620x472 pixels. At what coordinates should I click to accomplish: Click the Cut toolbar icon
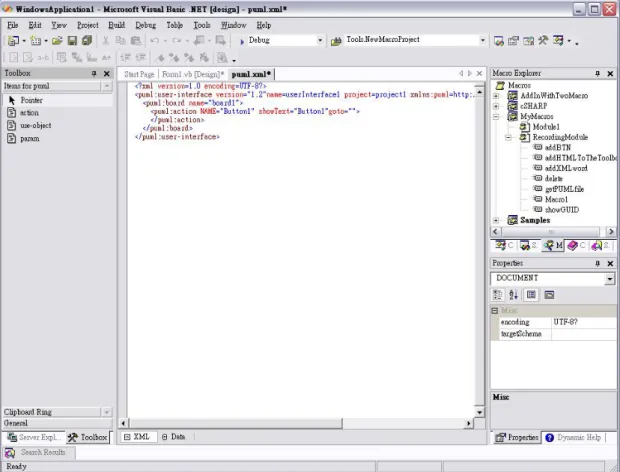click(x=106, y=40)
